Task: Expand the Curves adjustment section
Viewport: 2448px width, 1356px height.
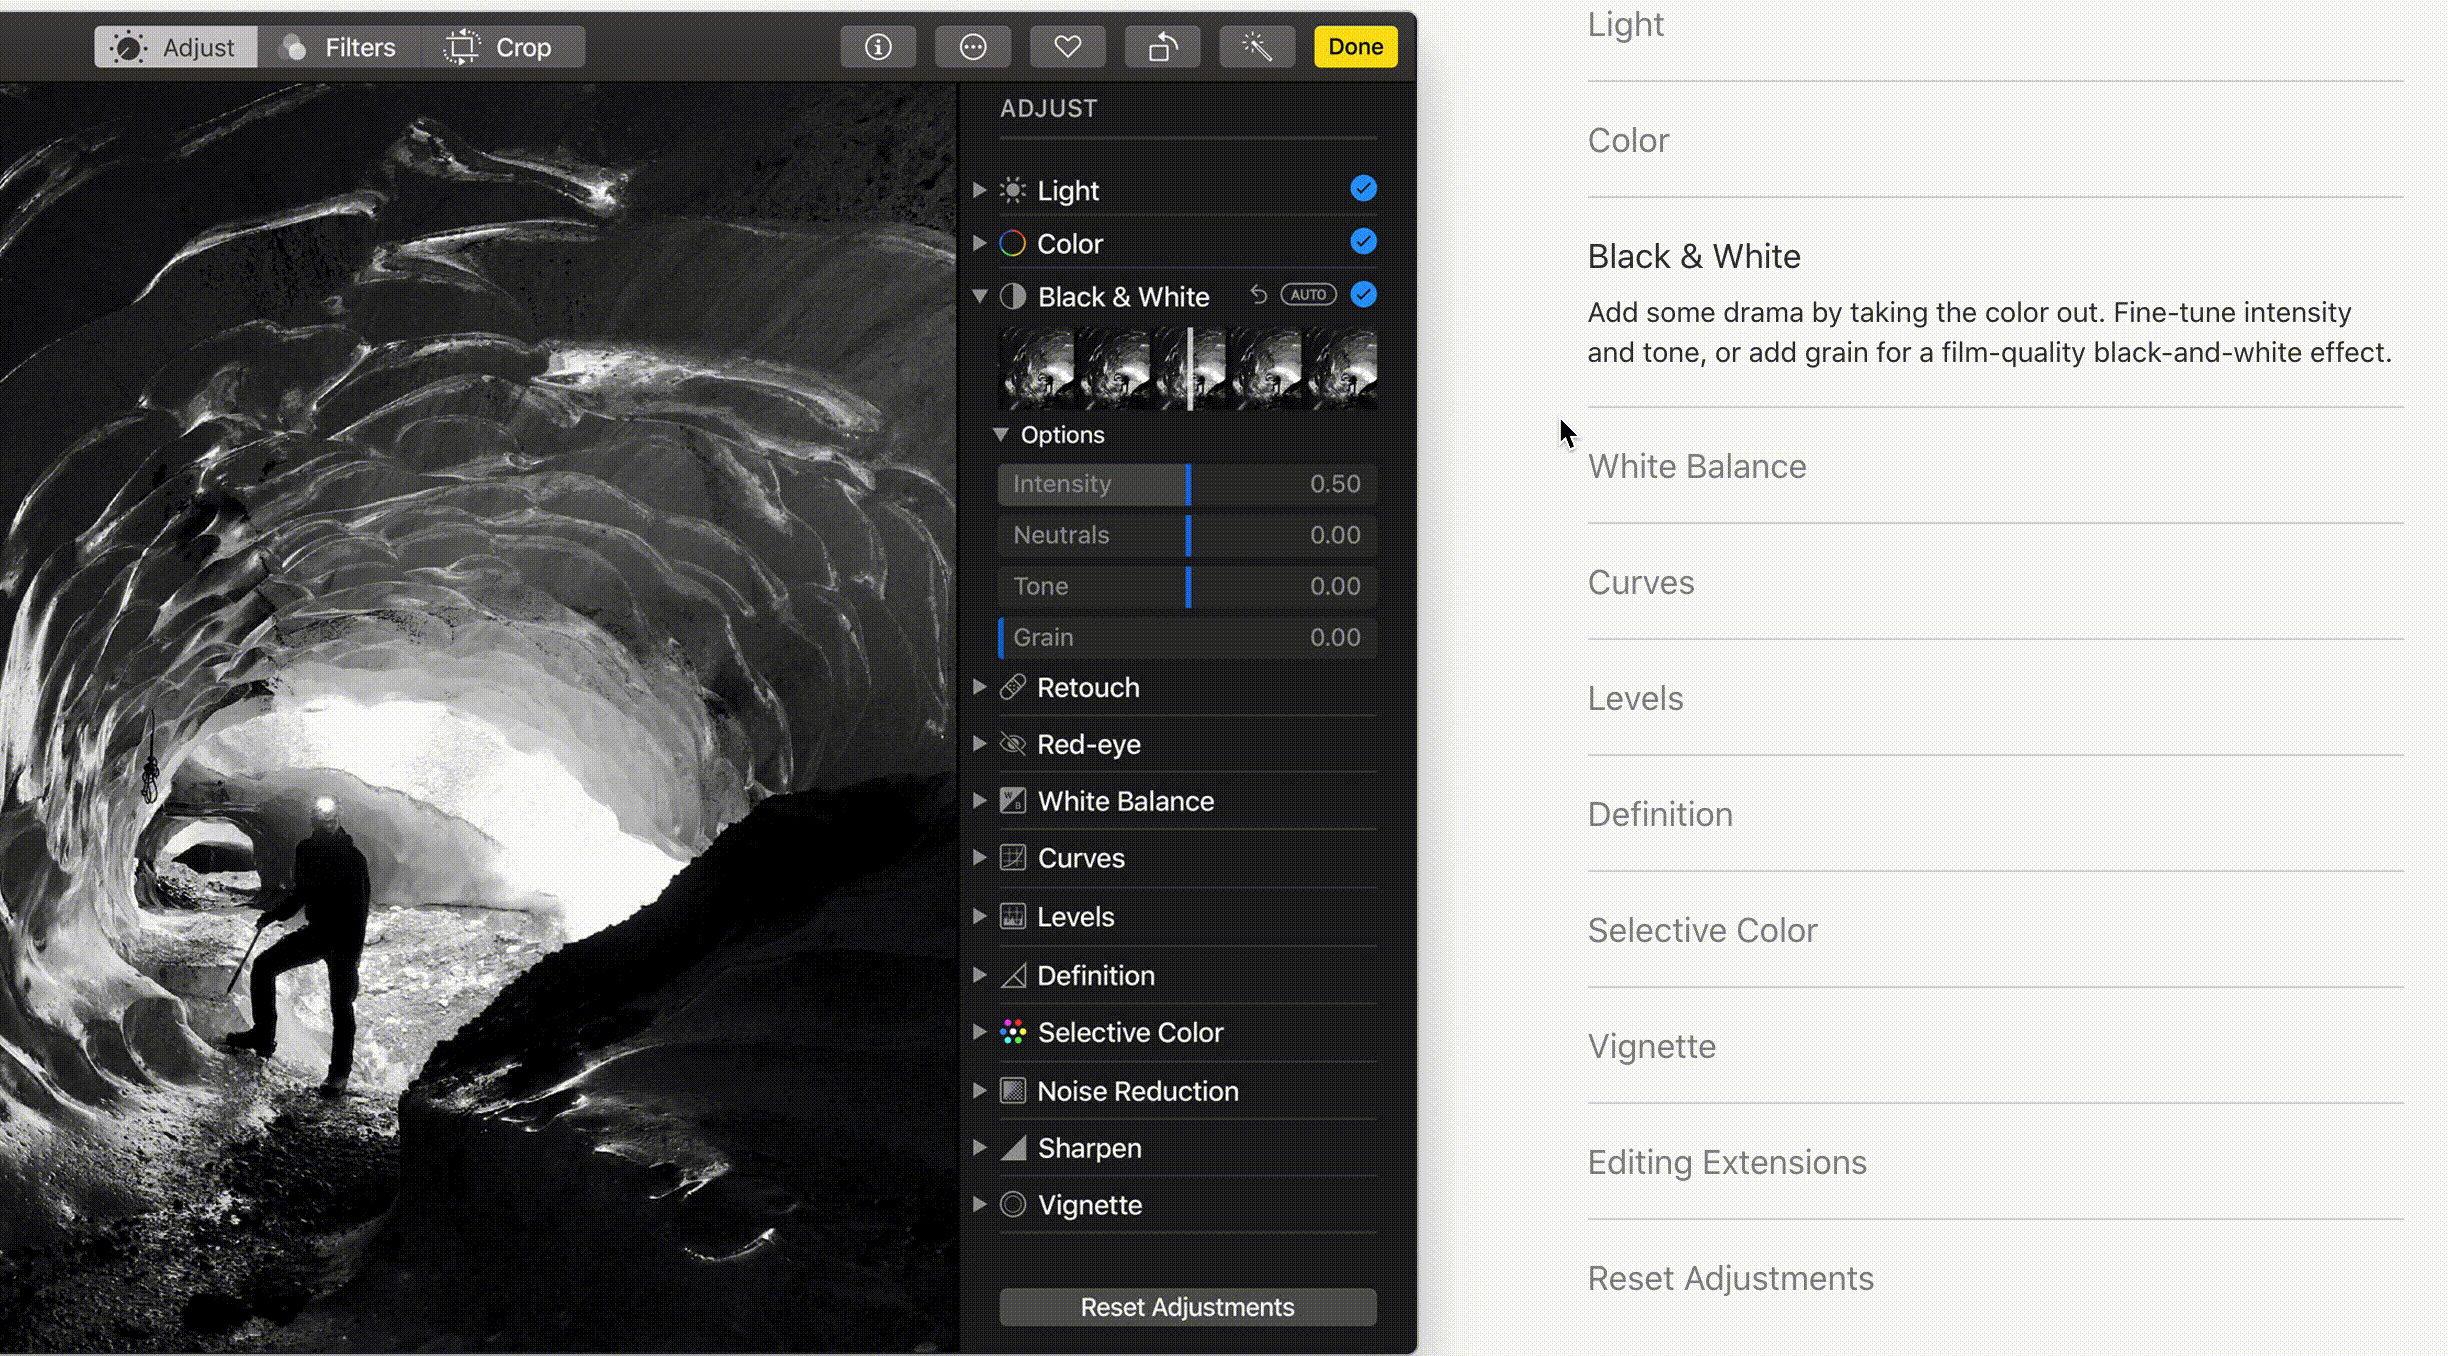Action: (980, 858)
